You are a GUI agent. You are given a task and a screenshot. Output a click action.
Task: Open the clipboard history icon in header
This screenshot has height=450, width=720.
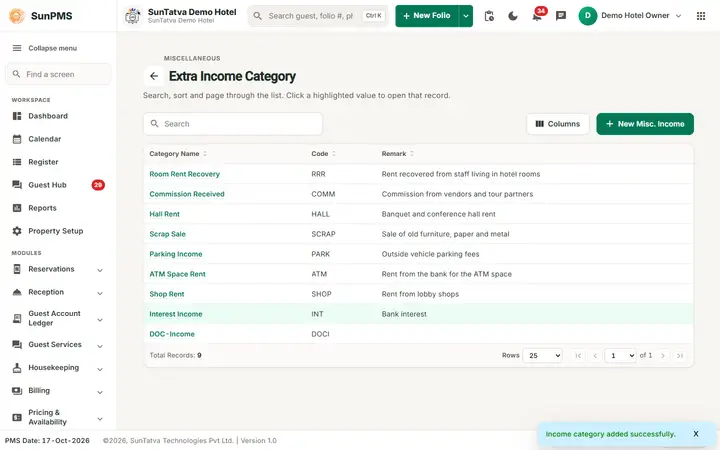coord(489,16)
